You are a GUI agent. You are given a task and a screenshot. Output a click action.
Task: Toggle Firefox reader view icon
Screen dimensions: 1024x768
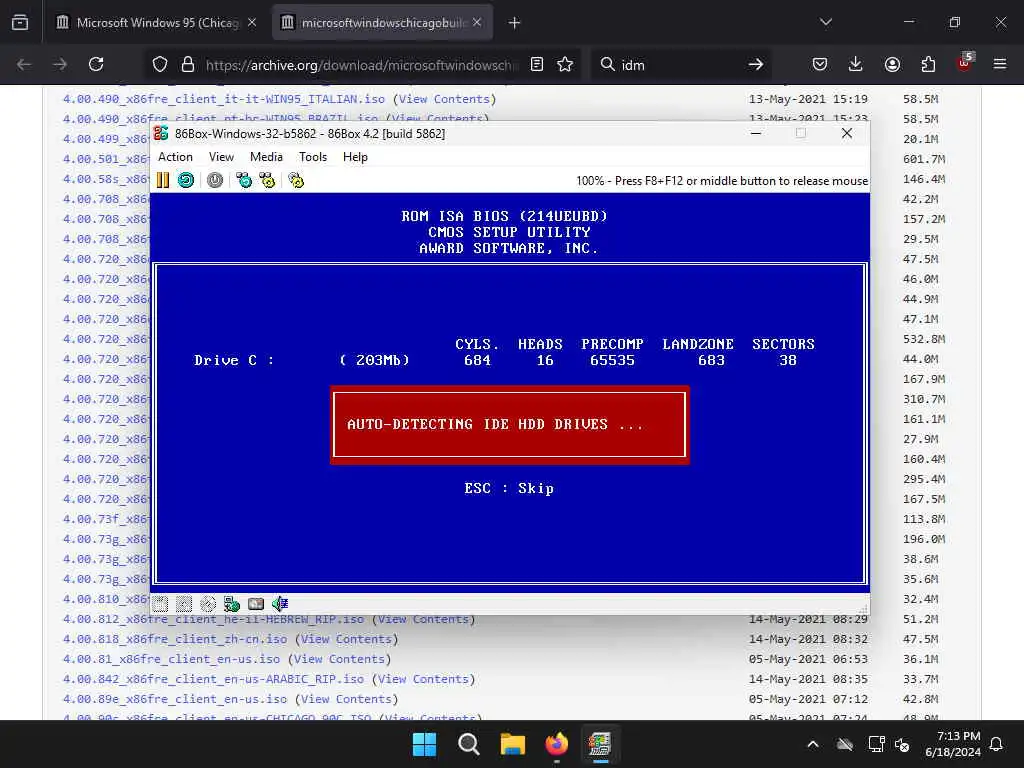pyautogui.click(x=537, y=64)
